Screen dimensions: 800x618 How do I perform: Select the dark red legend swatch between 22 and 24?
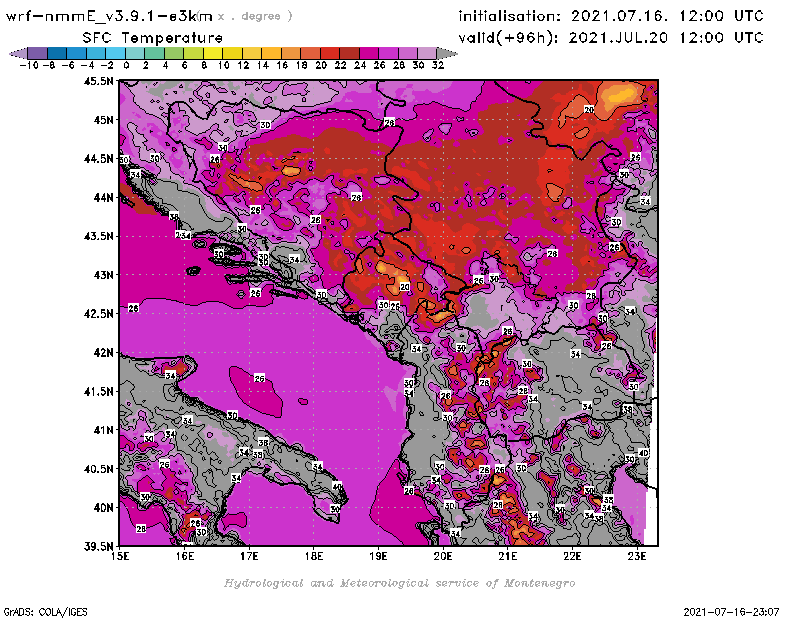[349, 53]
